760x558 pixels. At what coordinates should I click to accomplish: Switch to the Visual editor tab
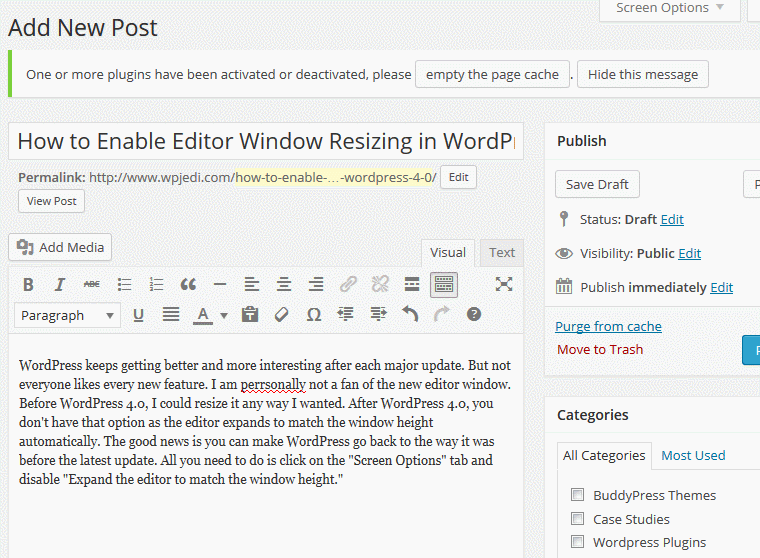pos(448,253)
